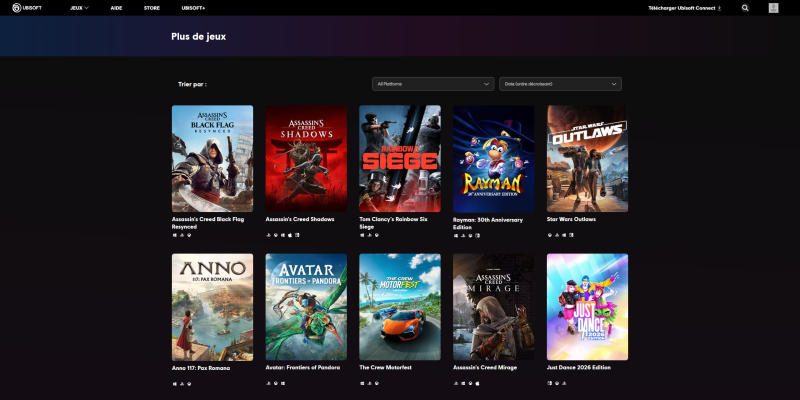Click the Apple icon under Assassin's Creed Shadows
This screenshot has width=800, height=400.
point(290,235)
